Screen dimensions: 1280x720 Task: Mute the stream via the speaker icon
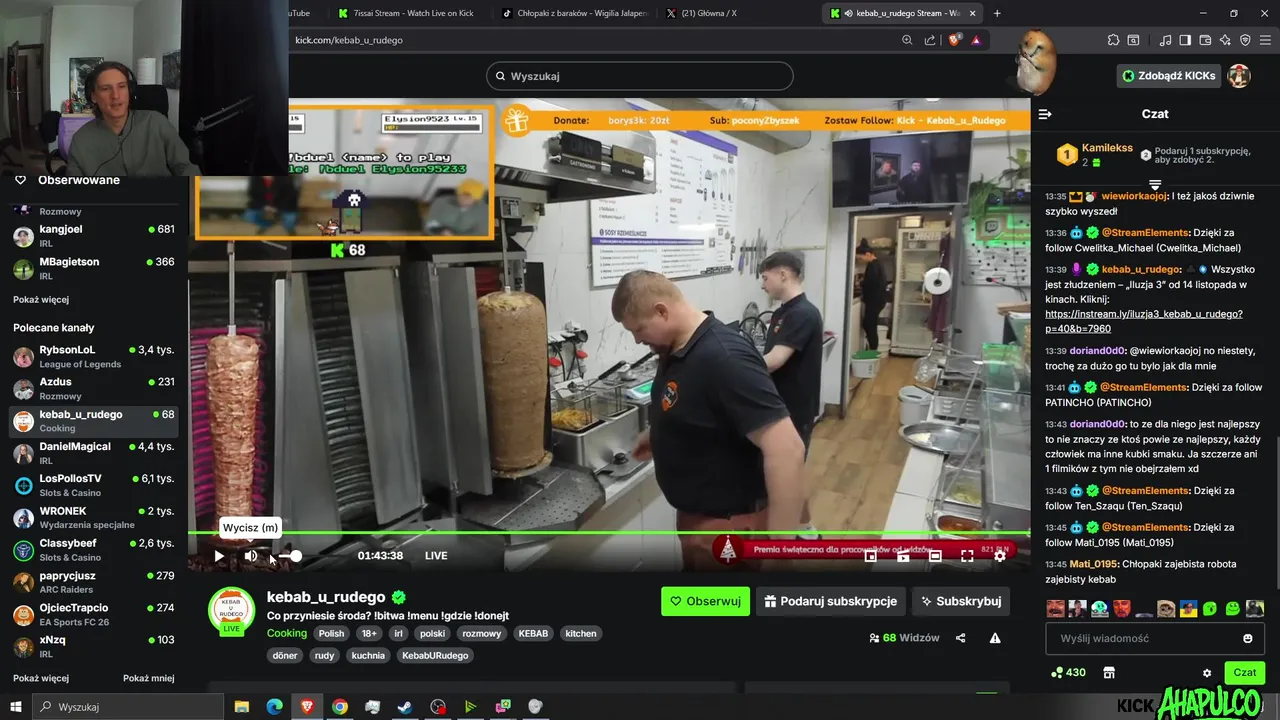coord(251,556)
